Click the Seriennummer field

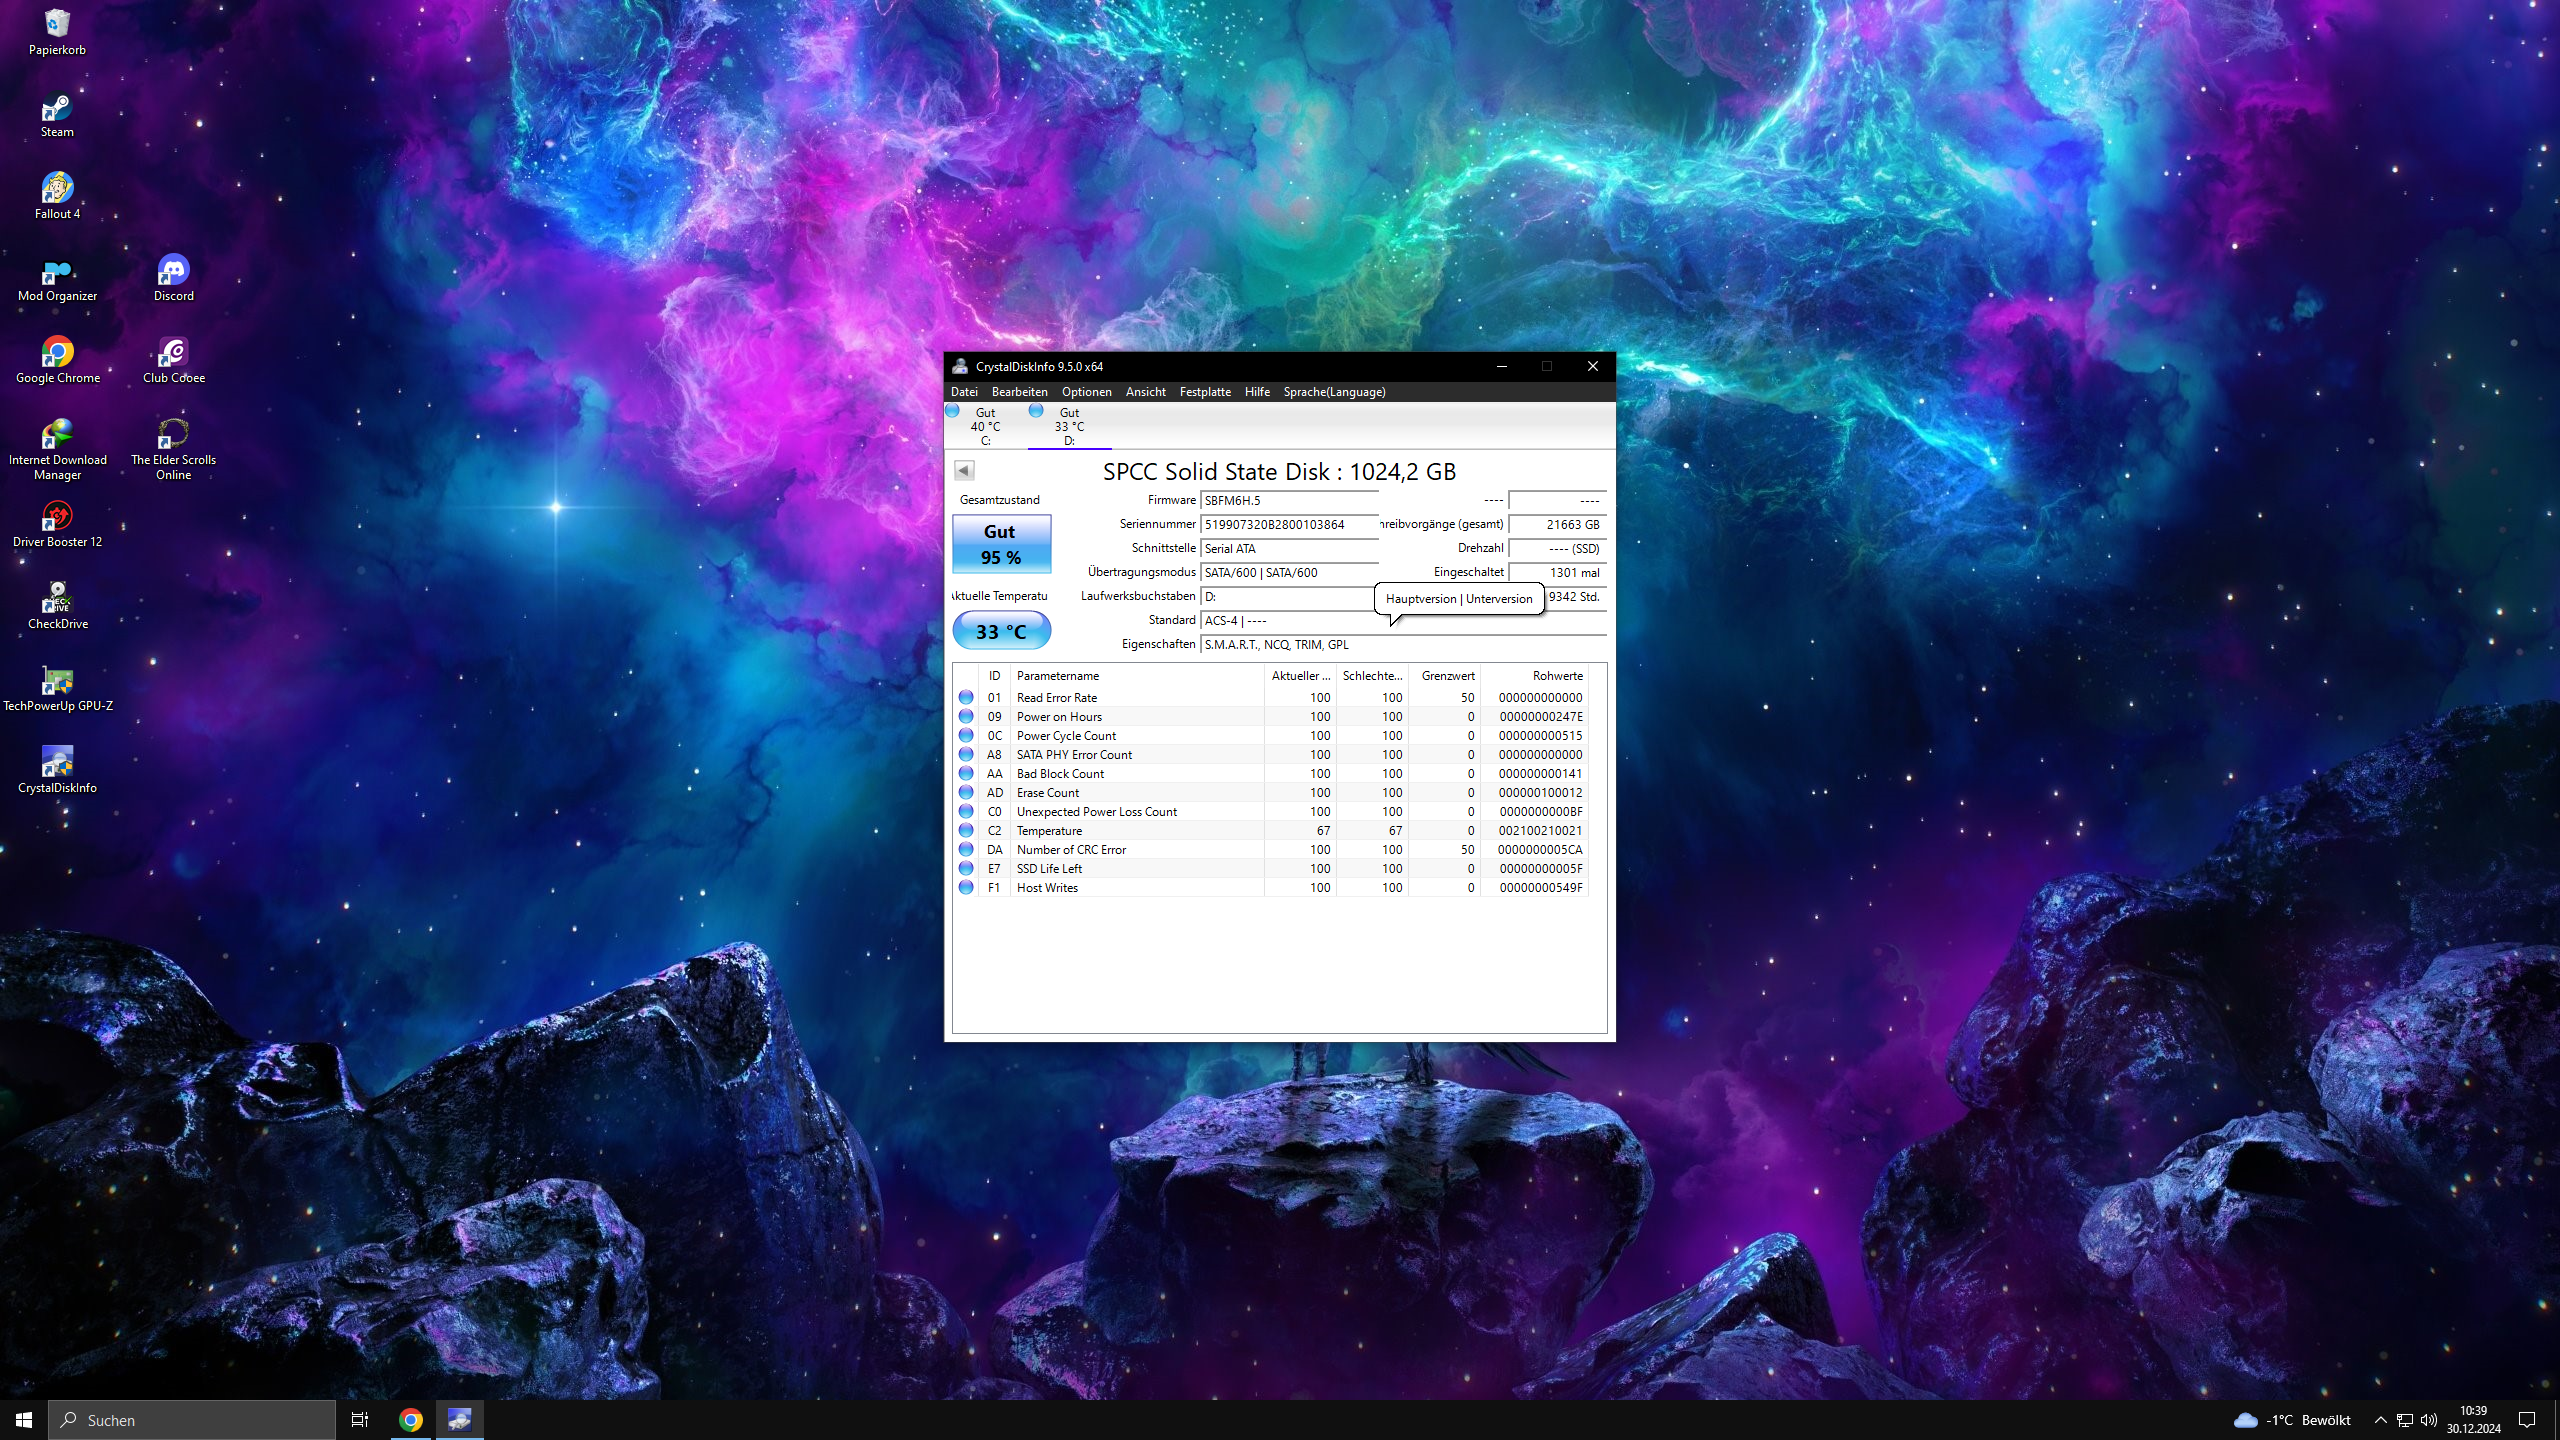1288,525
